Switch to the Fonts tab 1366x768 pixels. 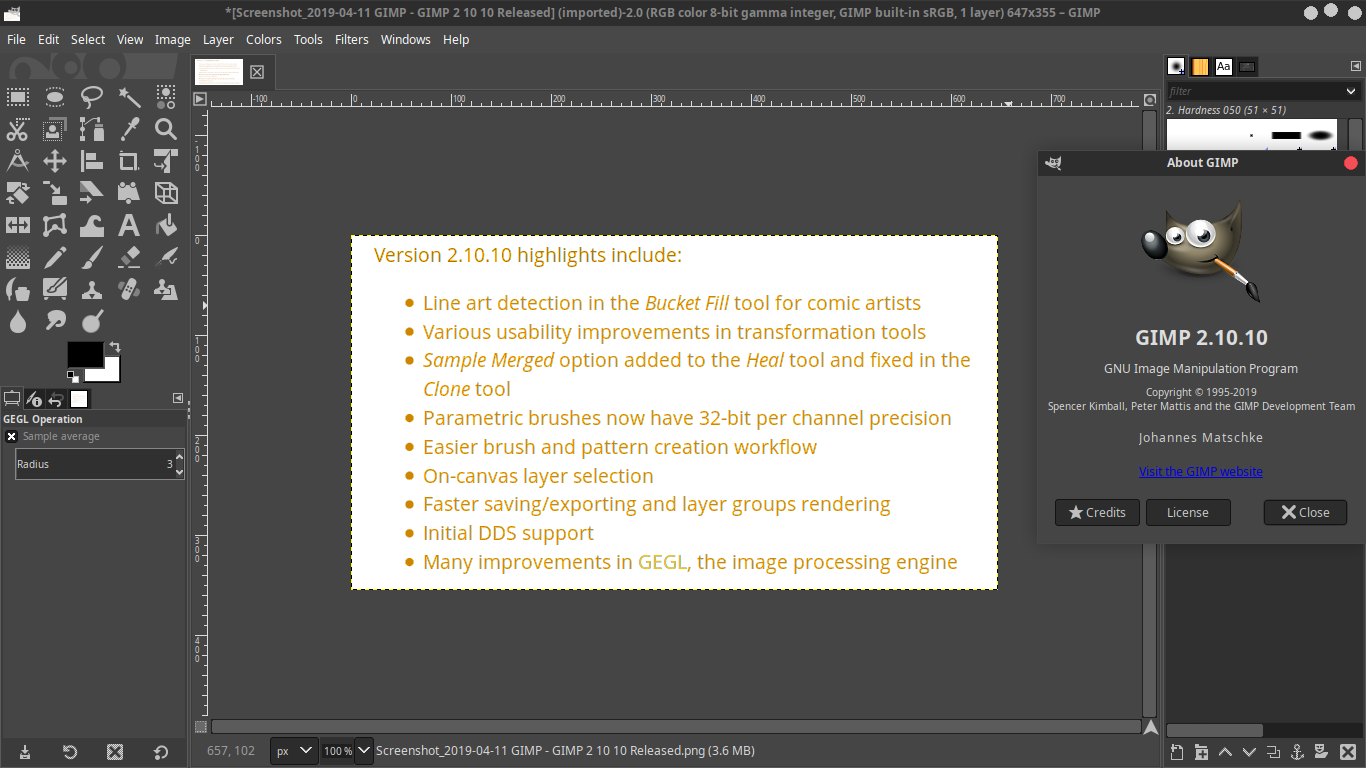1223,67
